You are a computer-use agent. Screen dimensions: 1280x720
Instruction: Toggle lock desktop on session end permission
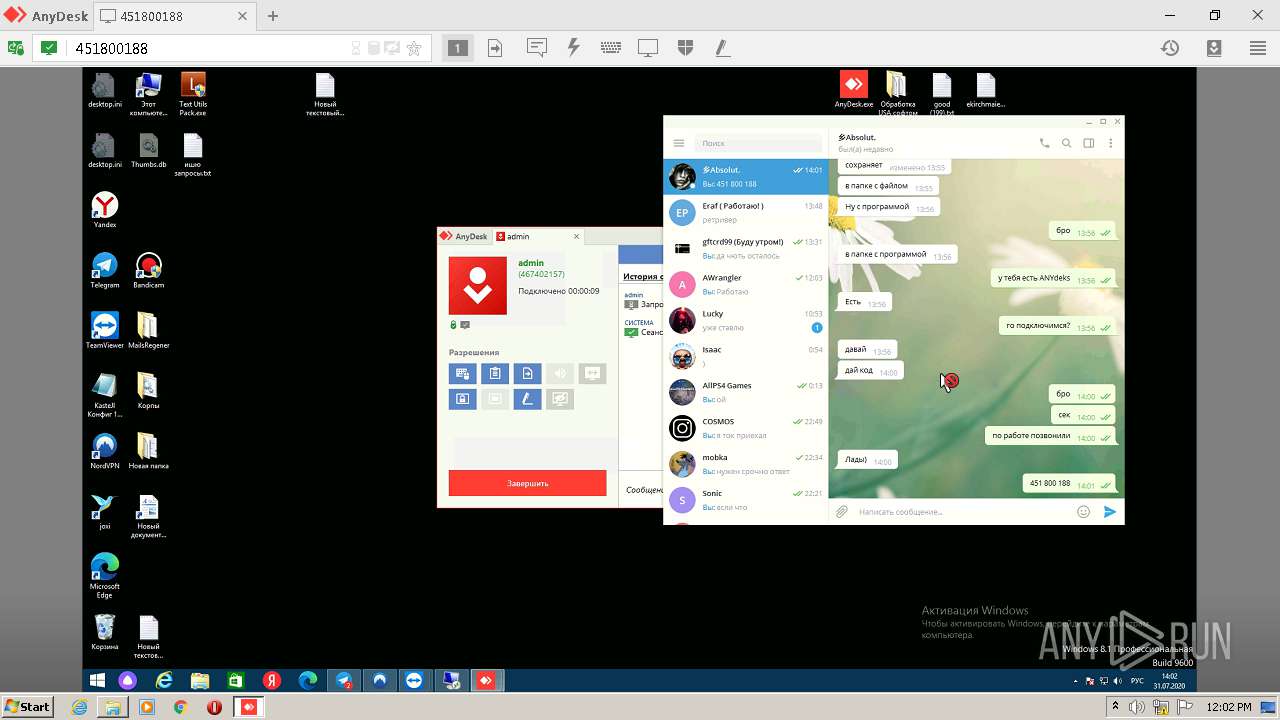(462, 399)
